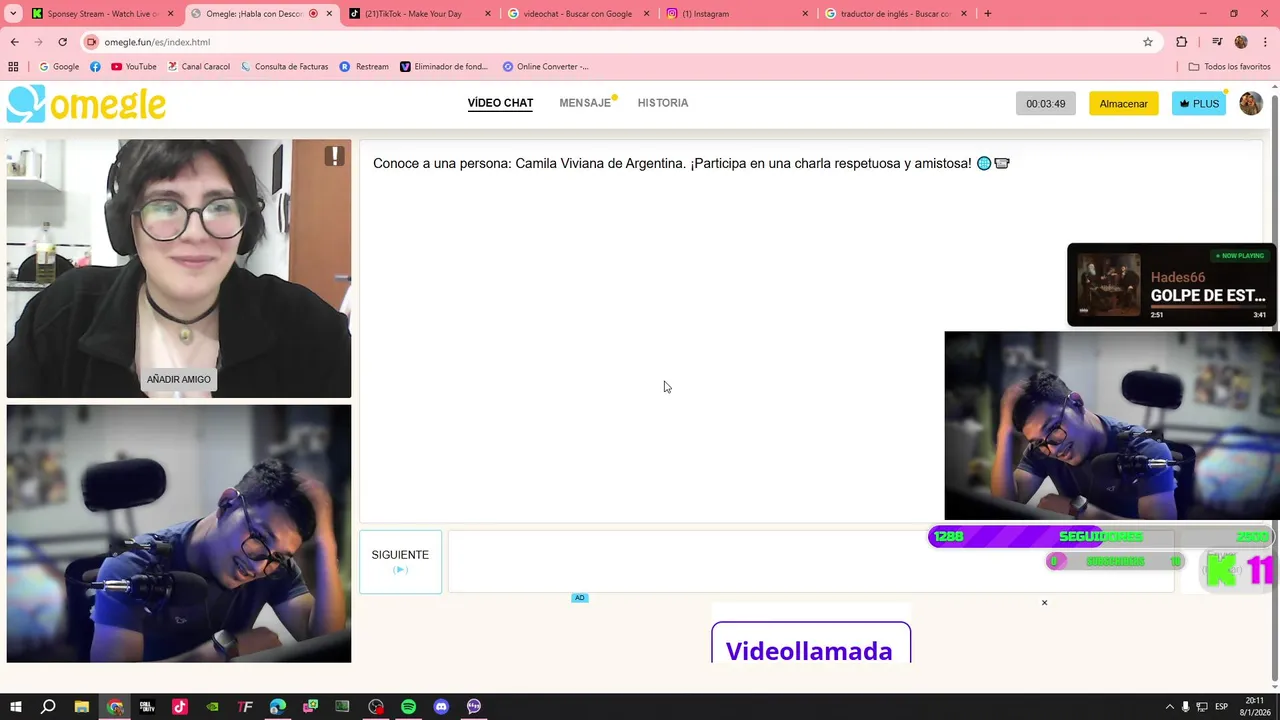The width and height of the screenshot is (1280, 720).
Task: Open Windows Start menu
Action: coord(15,707)
